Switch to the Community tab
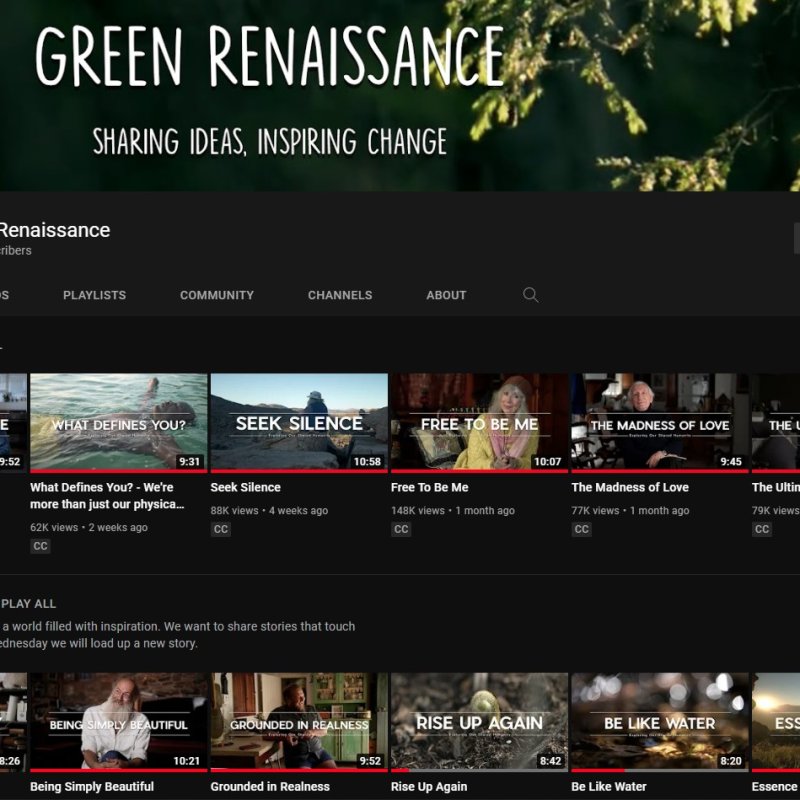 (217, 295)
